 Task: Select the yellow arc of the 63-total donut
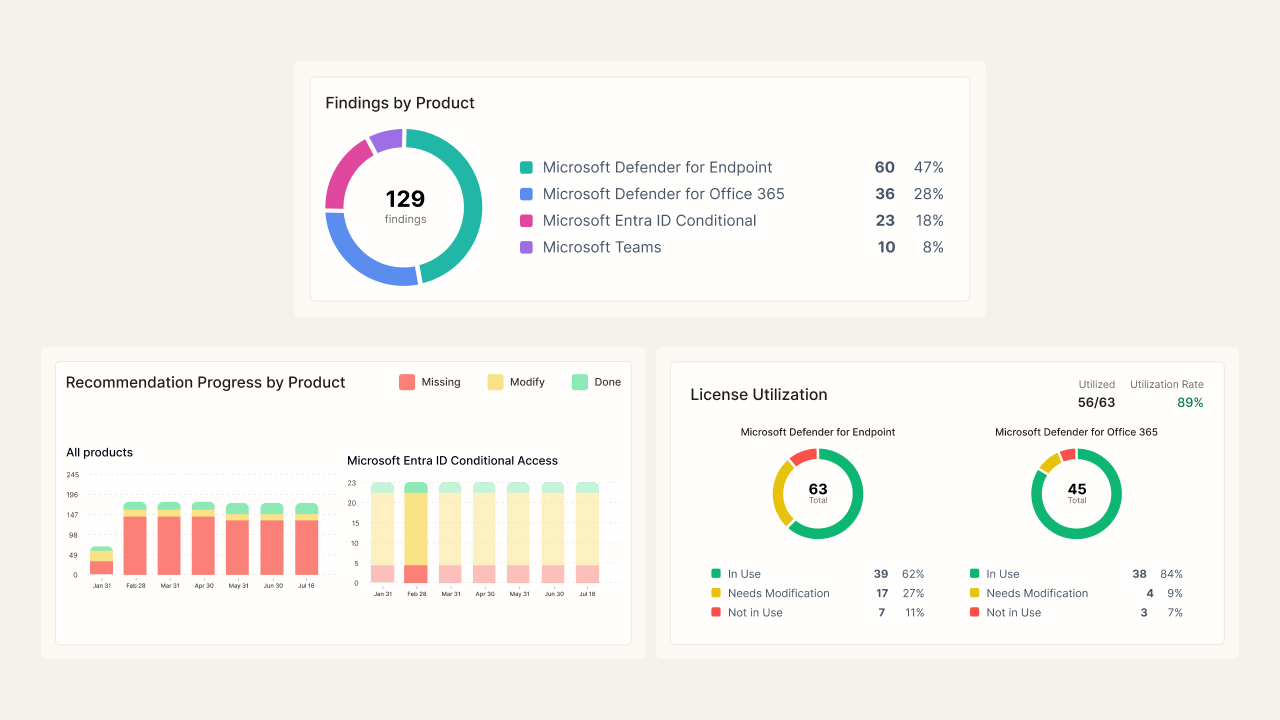coord(781,493)
